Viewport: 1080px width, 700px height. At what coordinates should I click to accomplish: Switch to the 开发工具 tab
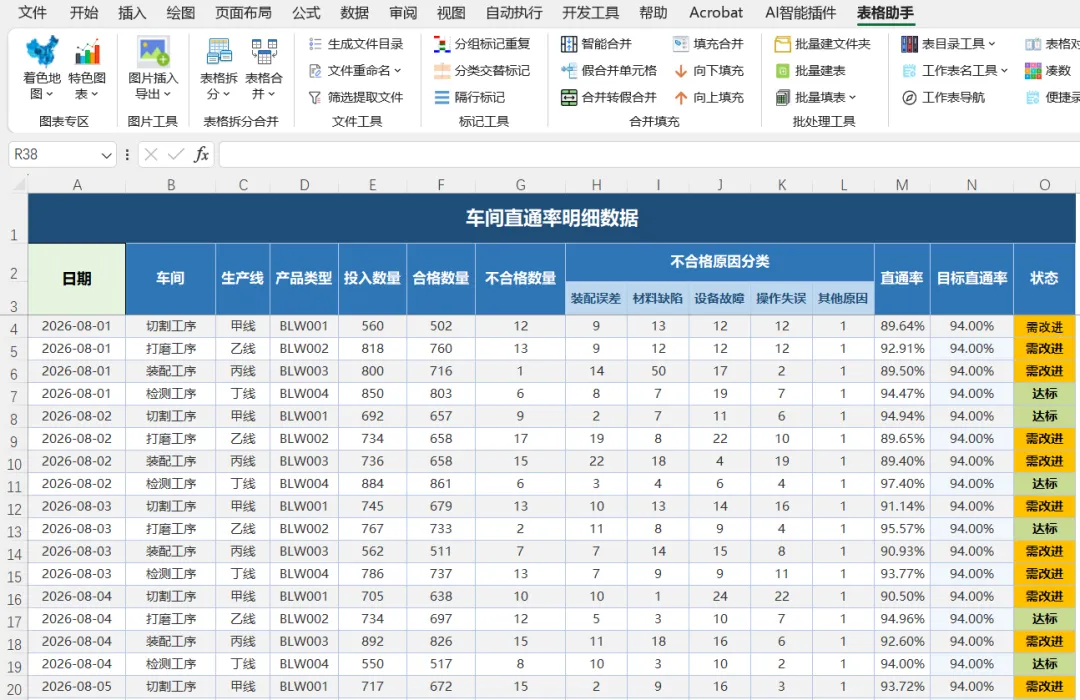coord(590,13)
